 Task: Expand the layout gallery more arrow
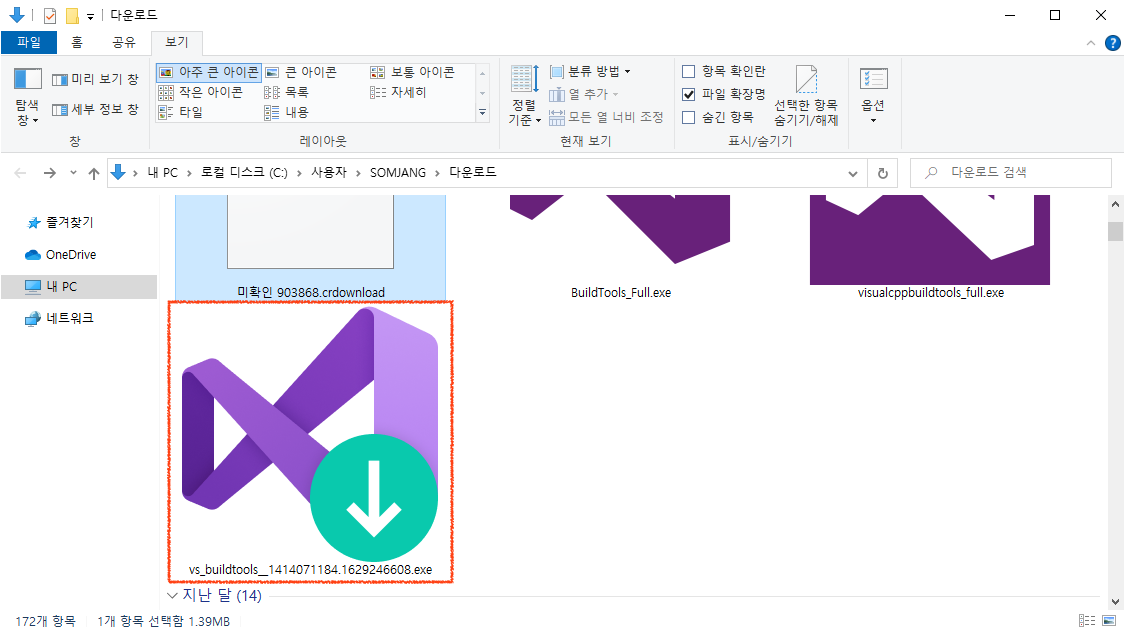(482, 113)
